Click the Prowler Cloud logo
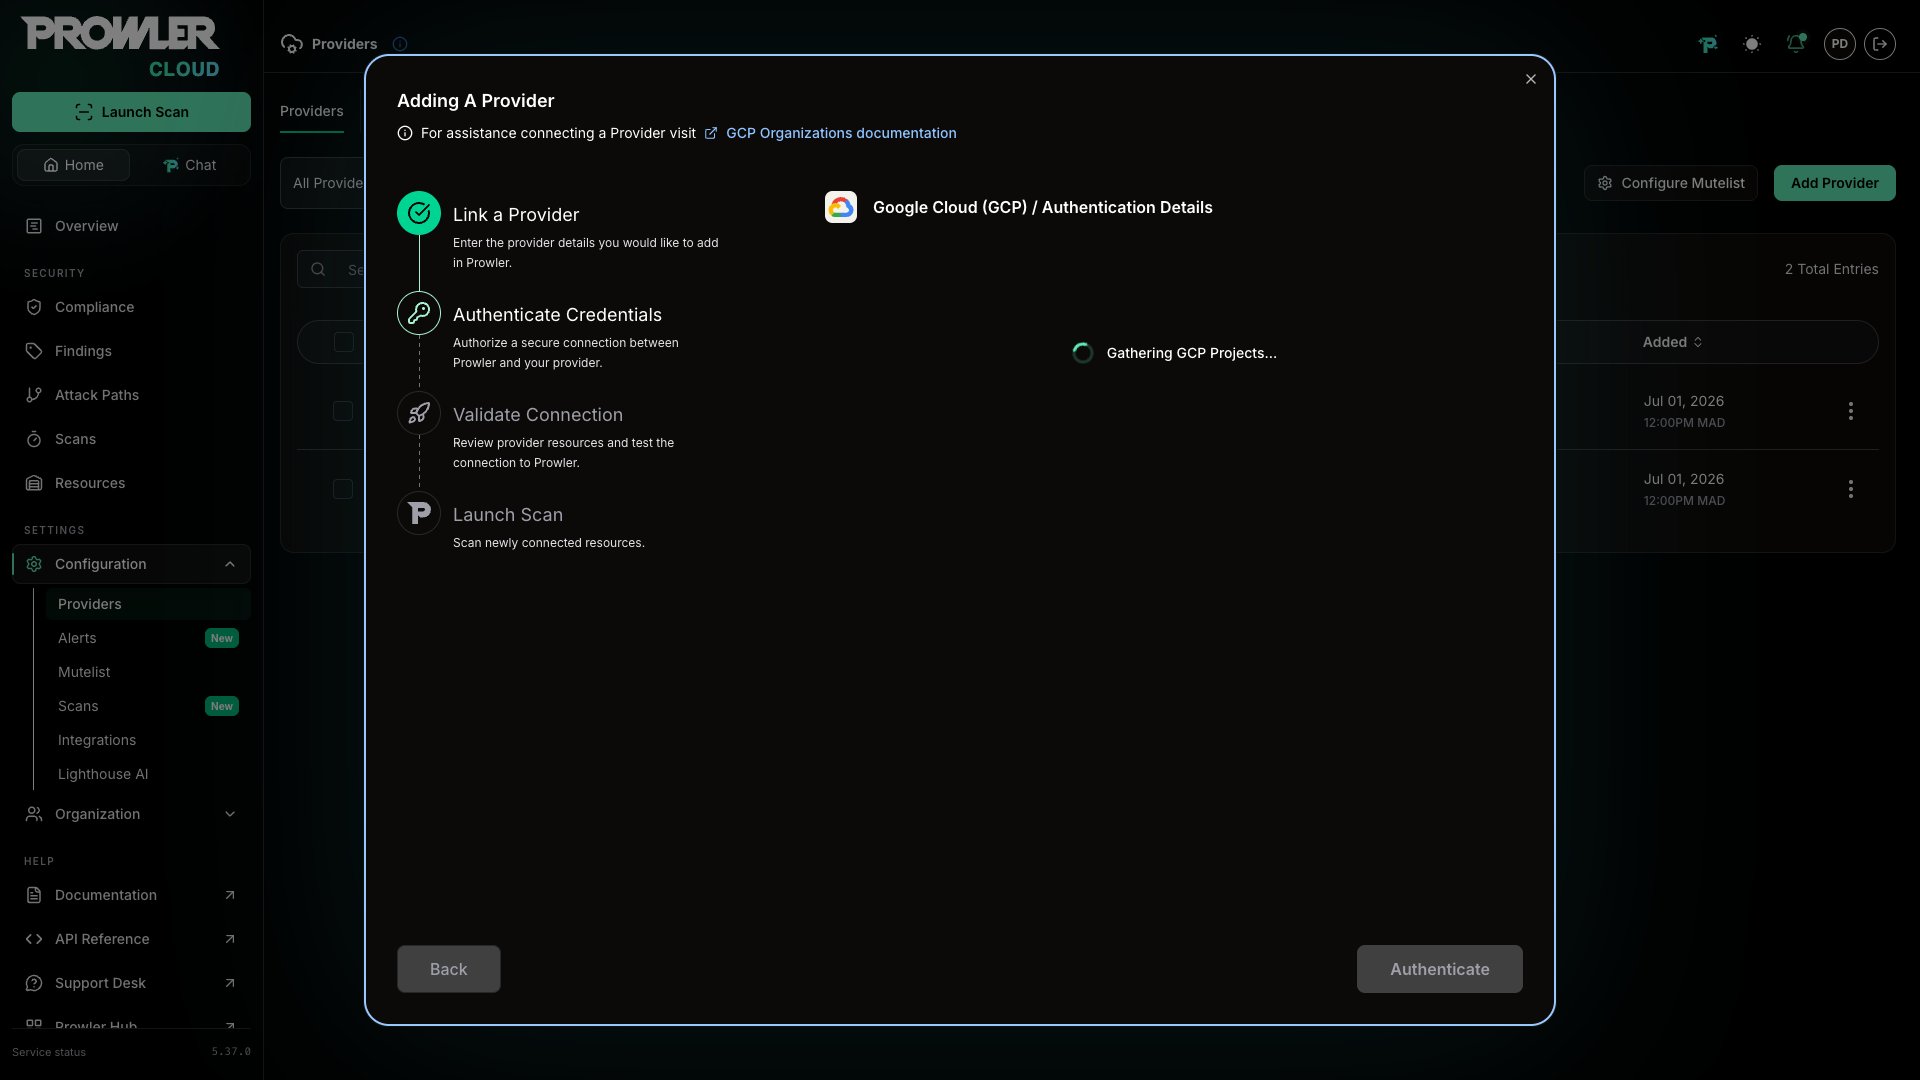This screenshot has height=1080, width=1920. [120, 47]
